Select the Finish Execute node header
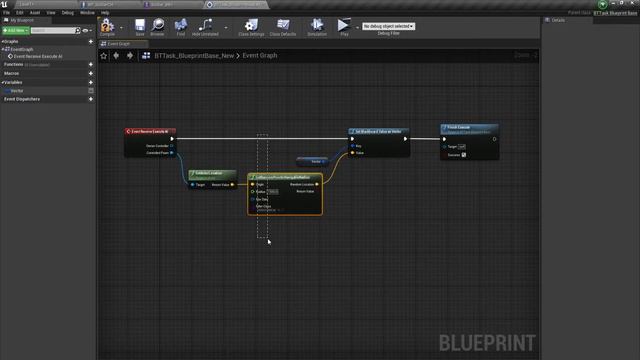The image size is (640, 360). coord(469,129)
